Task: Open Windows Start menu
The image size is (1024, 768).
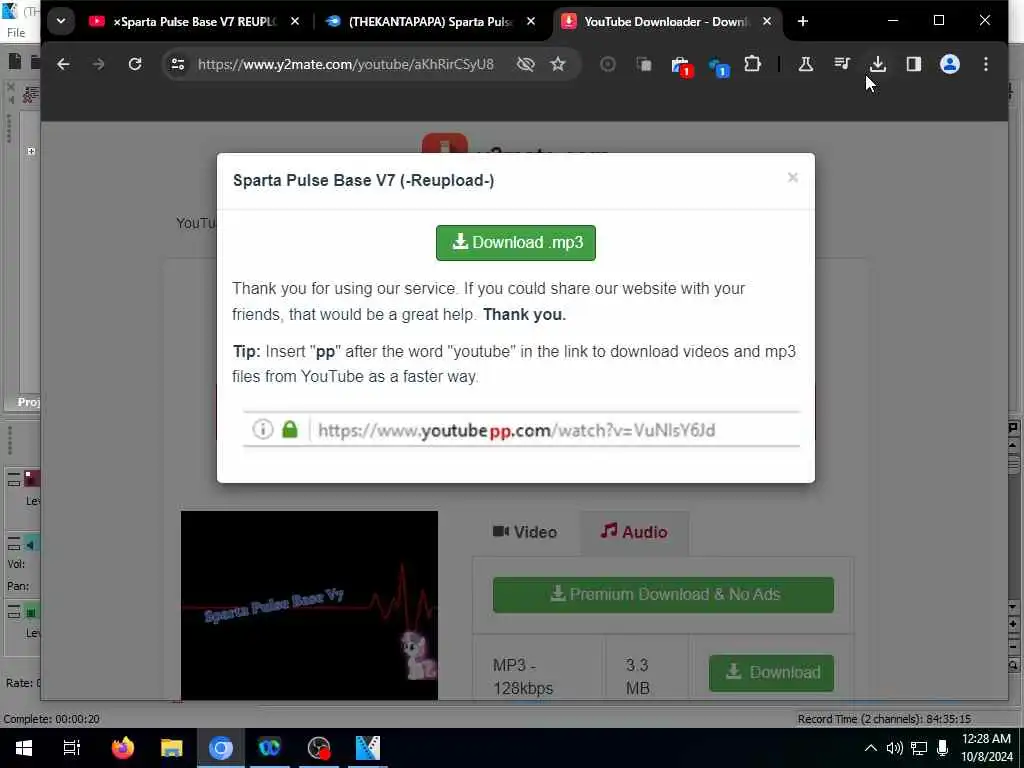Action: 24,748
